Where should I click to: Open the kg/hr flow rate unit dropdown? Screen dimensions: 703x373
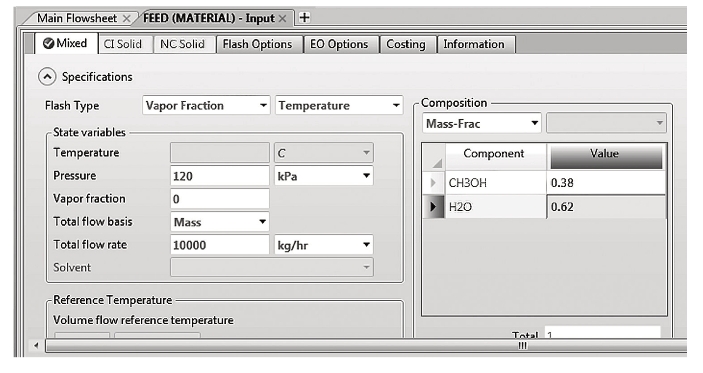tap(323, 245)
